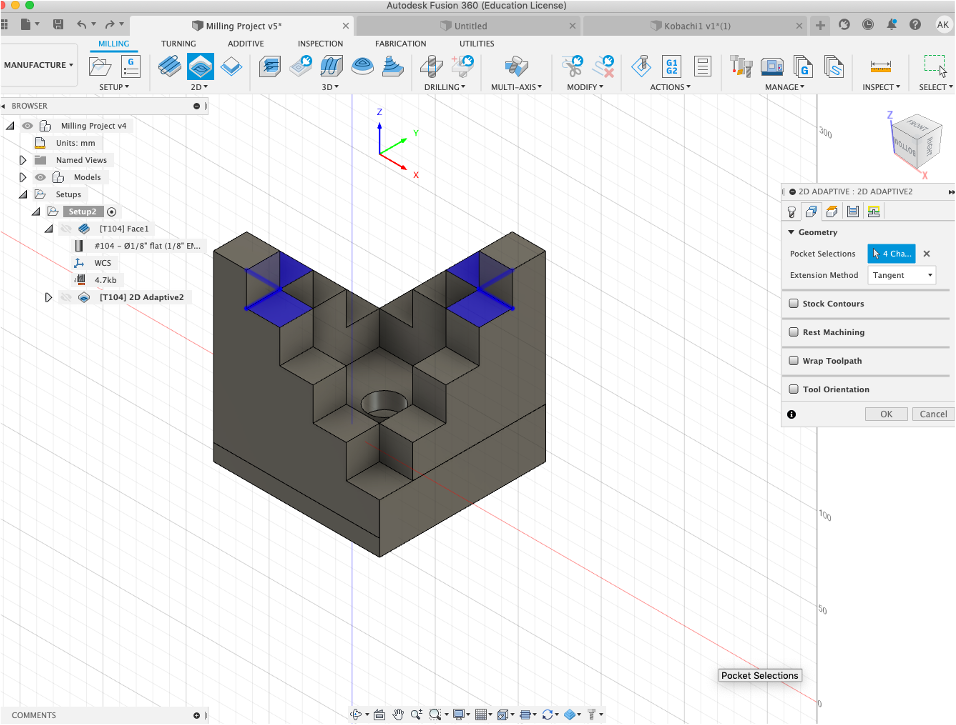Image resolution: width=956 pixels, height=725 pixels.
Task: Collapse the Setups tree node
Action: tap(23, 195)
